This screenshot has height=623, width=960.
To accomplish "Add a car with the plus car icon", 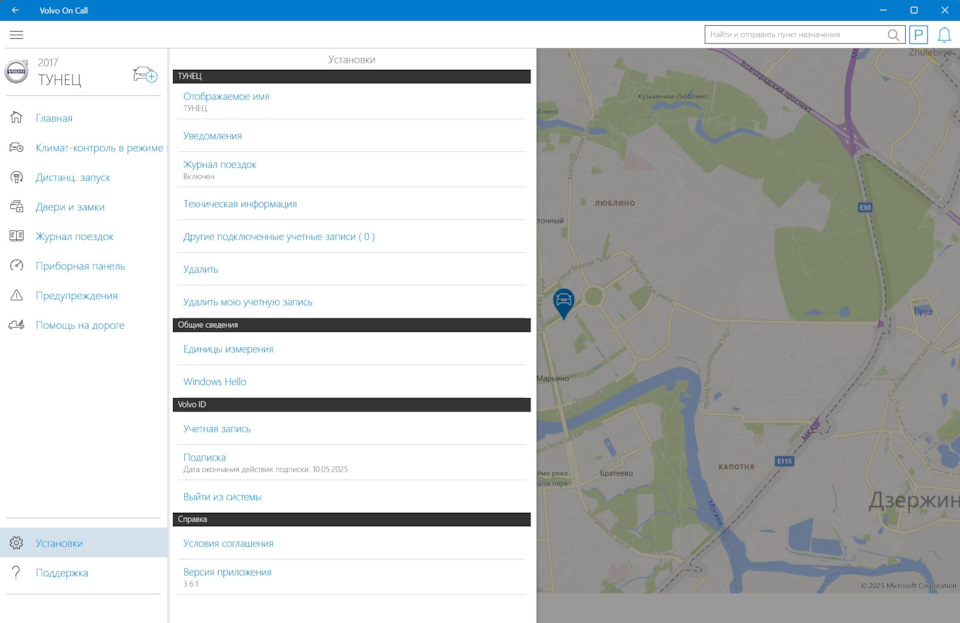I will tap(145, 75).
